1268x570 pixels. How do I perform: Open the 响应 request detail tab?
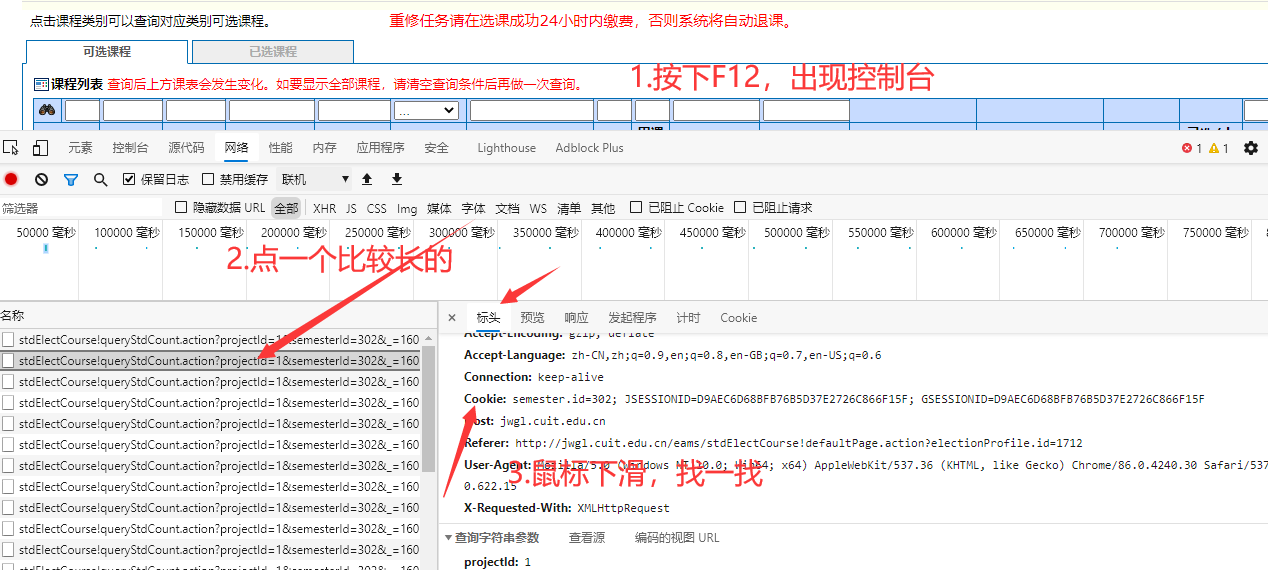(577, 318)
